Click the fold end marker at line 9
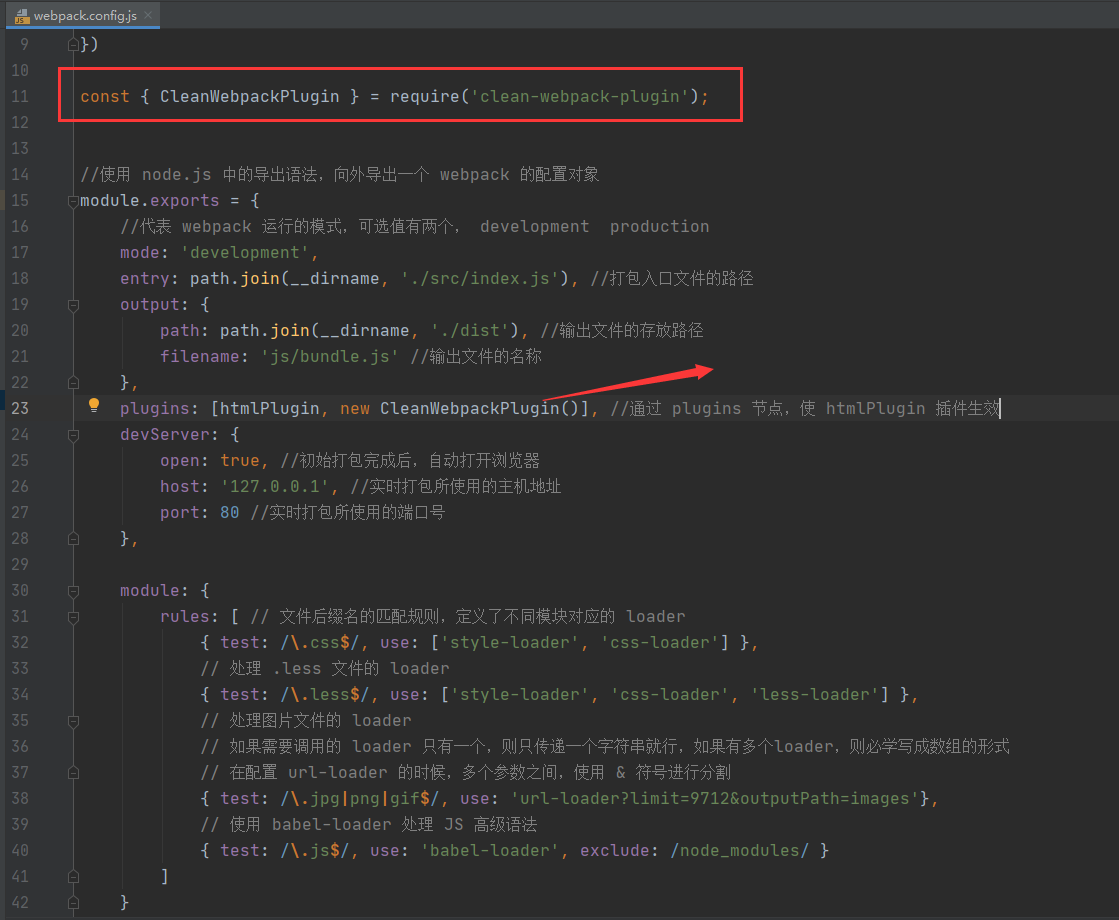This screenshot has width=1119, height=920. 73,45
